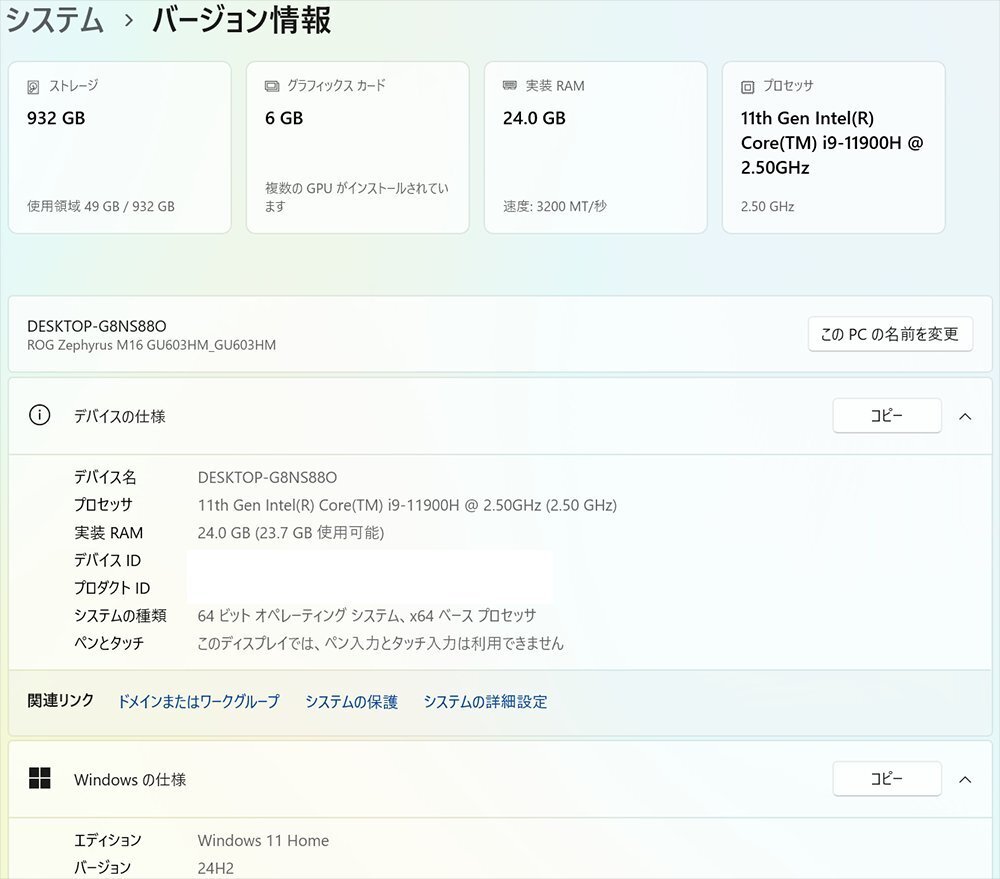This screenshot has height=879, width=1000.
Task: Rename PC with この PC の名前を変更 button
Action: click(x=889, y=335)
